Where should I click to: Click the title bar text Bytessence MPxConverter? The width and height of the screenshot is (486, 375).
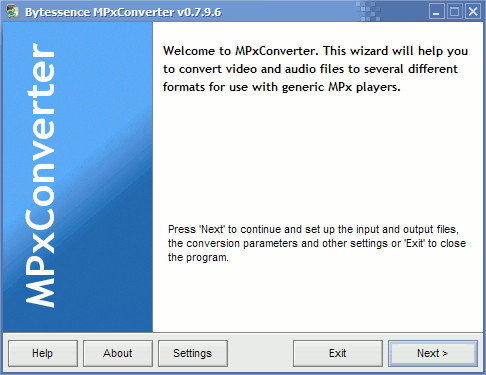click(x=100, y=12)
